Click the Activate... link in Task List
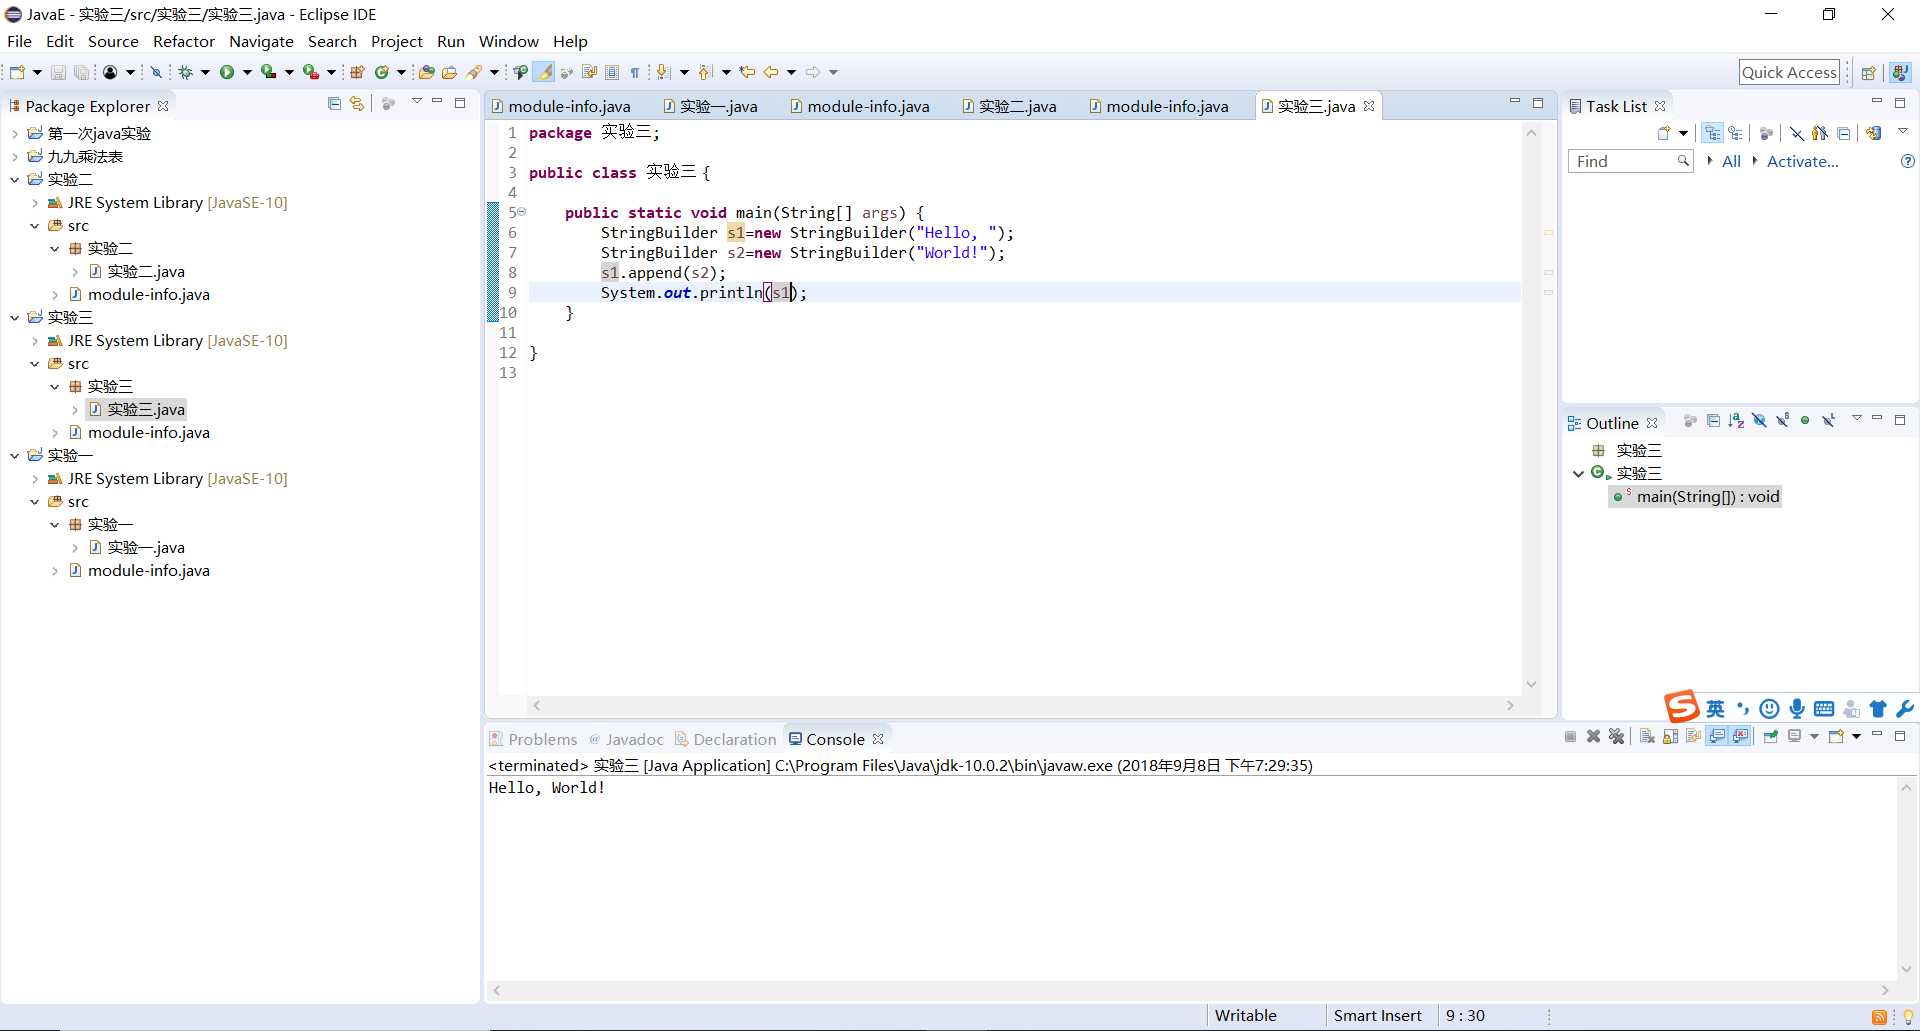This screenshot has height=1031, width=1920. coord(1802,161)
